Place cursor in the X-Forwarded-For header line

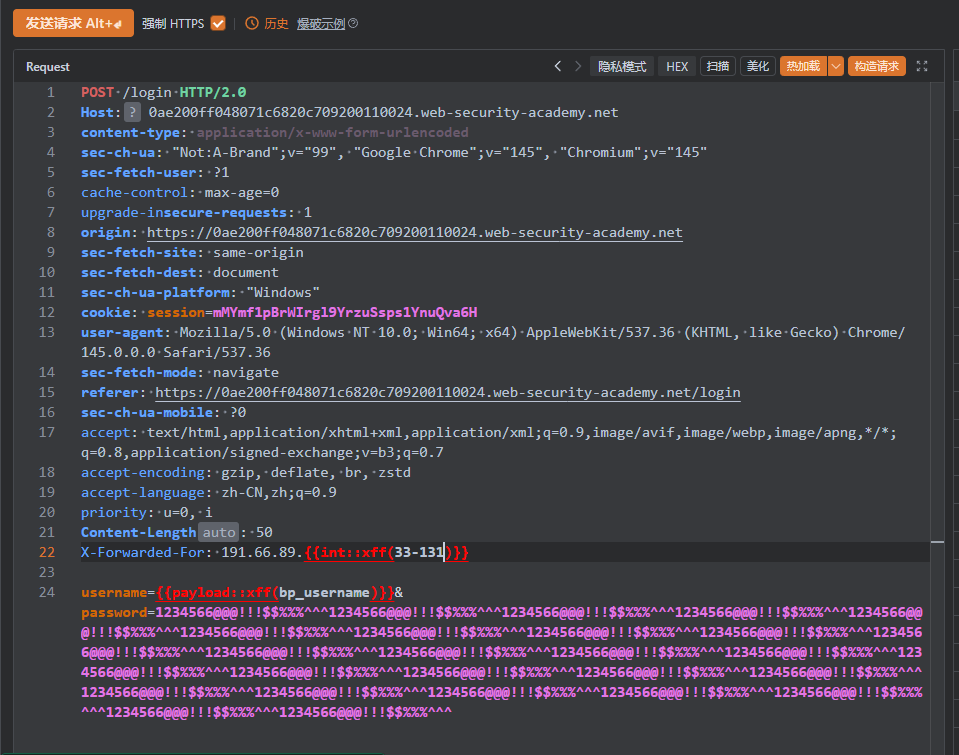[x=250, y=552]
